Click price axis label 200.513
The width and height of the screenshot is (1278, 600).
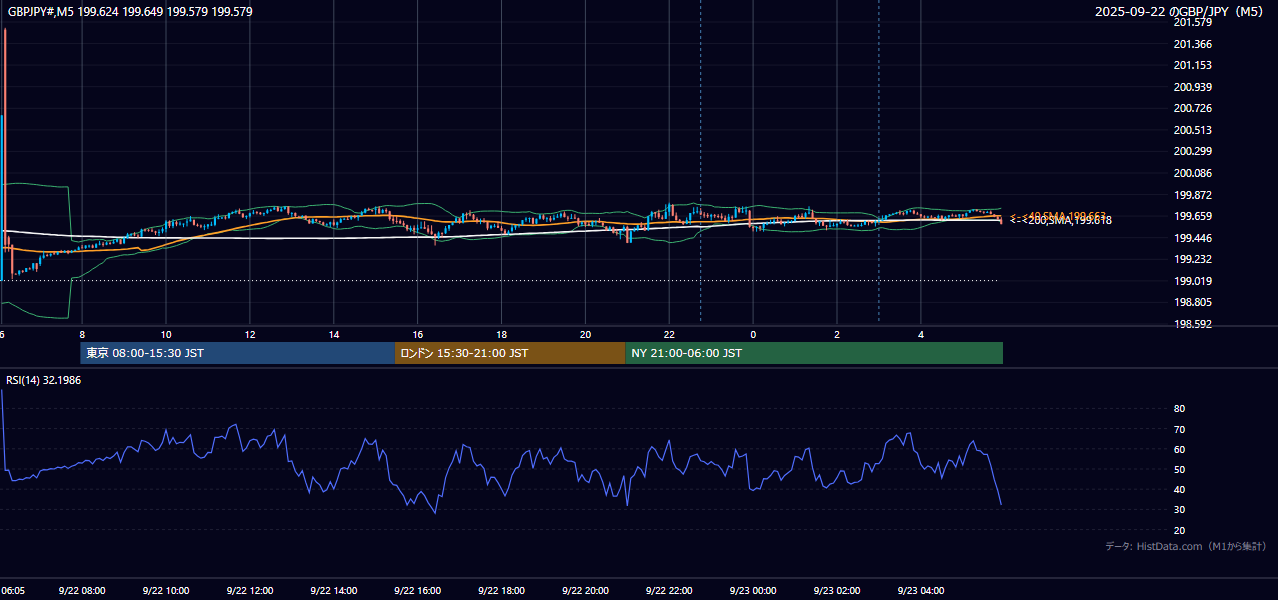[1192, 130]
